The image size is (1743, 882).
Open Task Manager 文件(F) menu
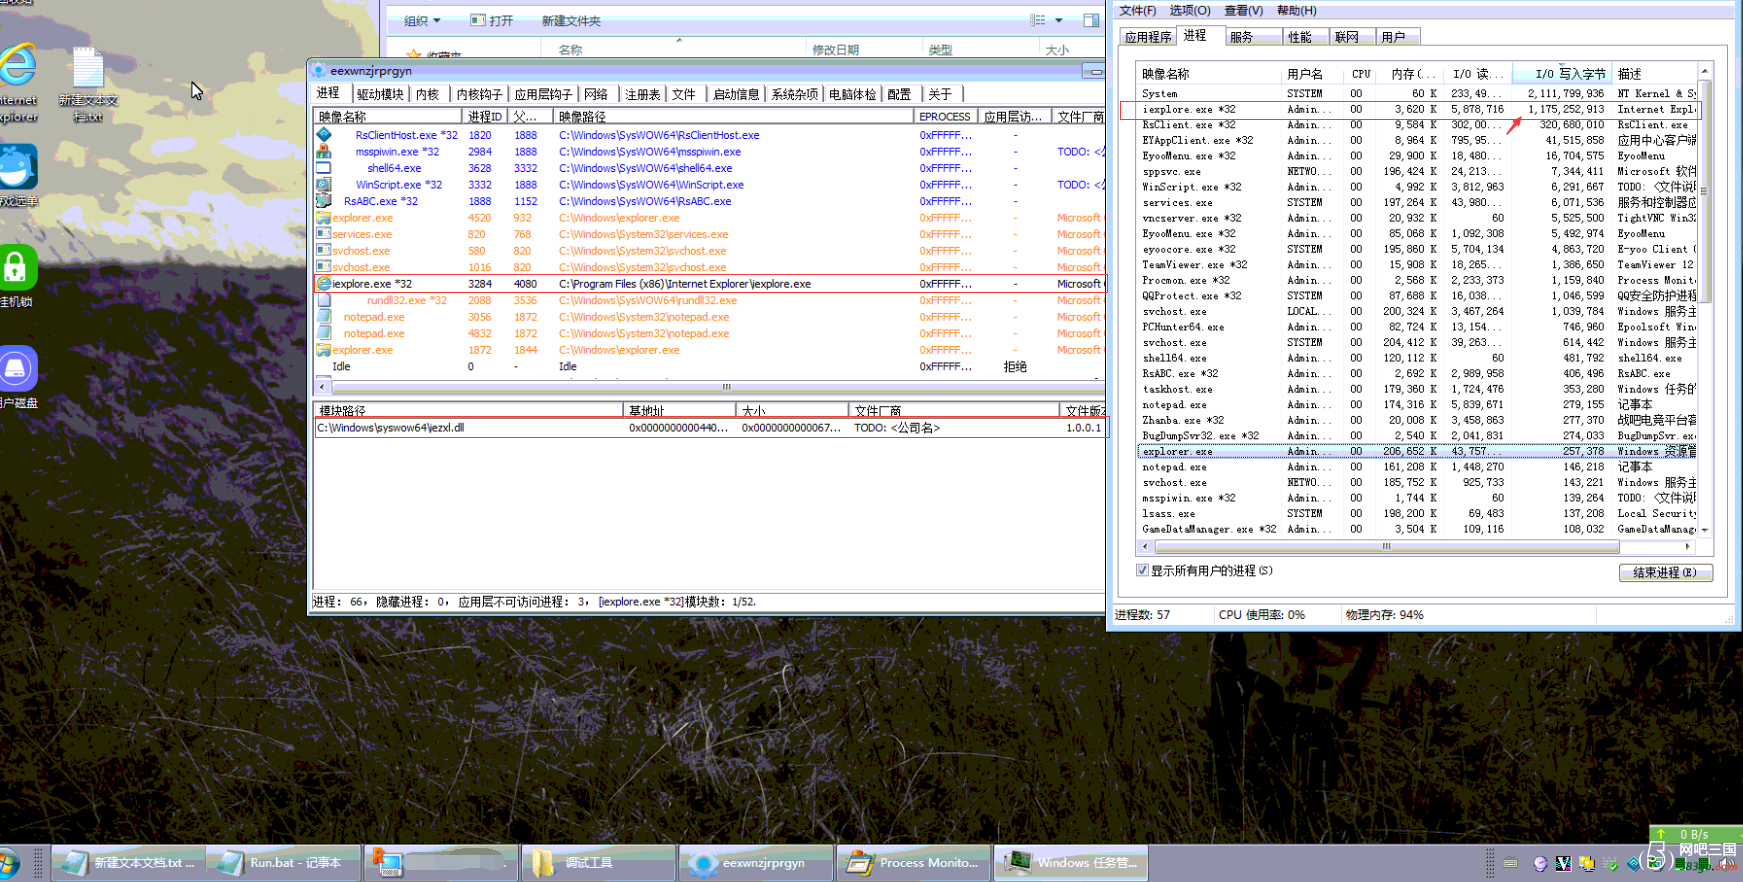click(x=1137, y=10)
